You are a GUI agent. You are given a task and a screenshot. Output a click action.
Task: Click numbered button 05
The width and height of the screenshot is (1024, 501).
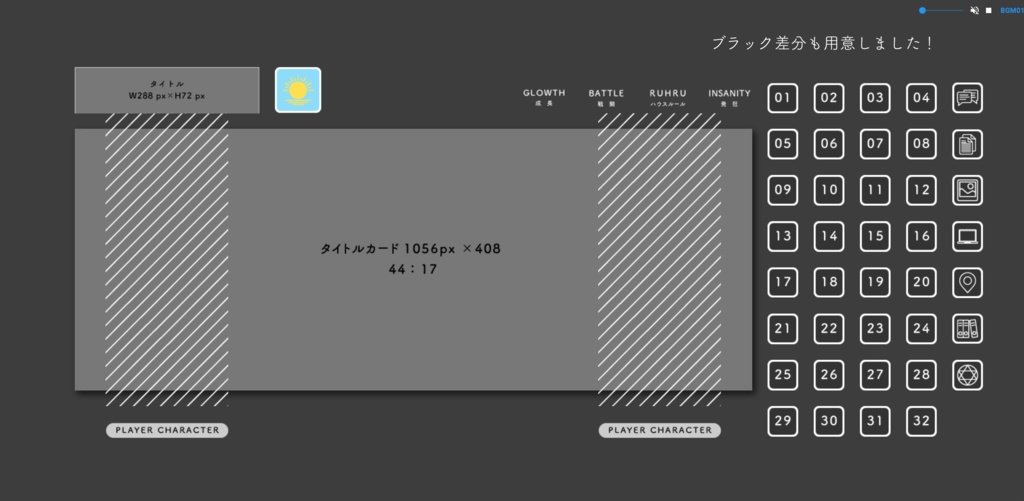pos(782,144)
